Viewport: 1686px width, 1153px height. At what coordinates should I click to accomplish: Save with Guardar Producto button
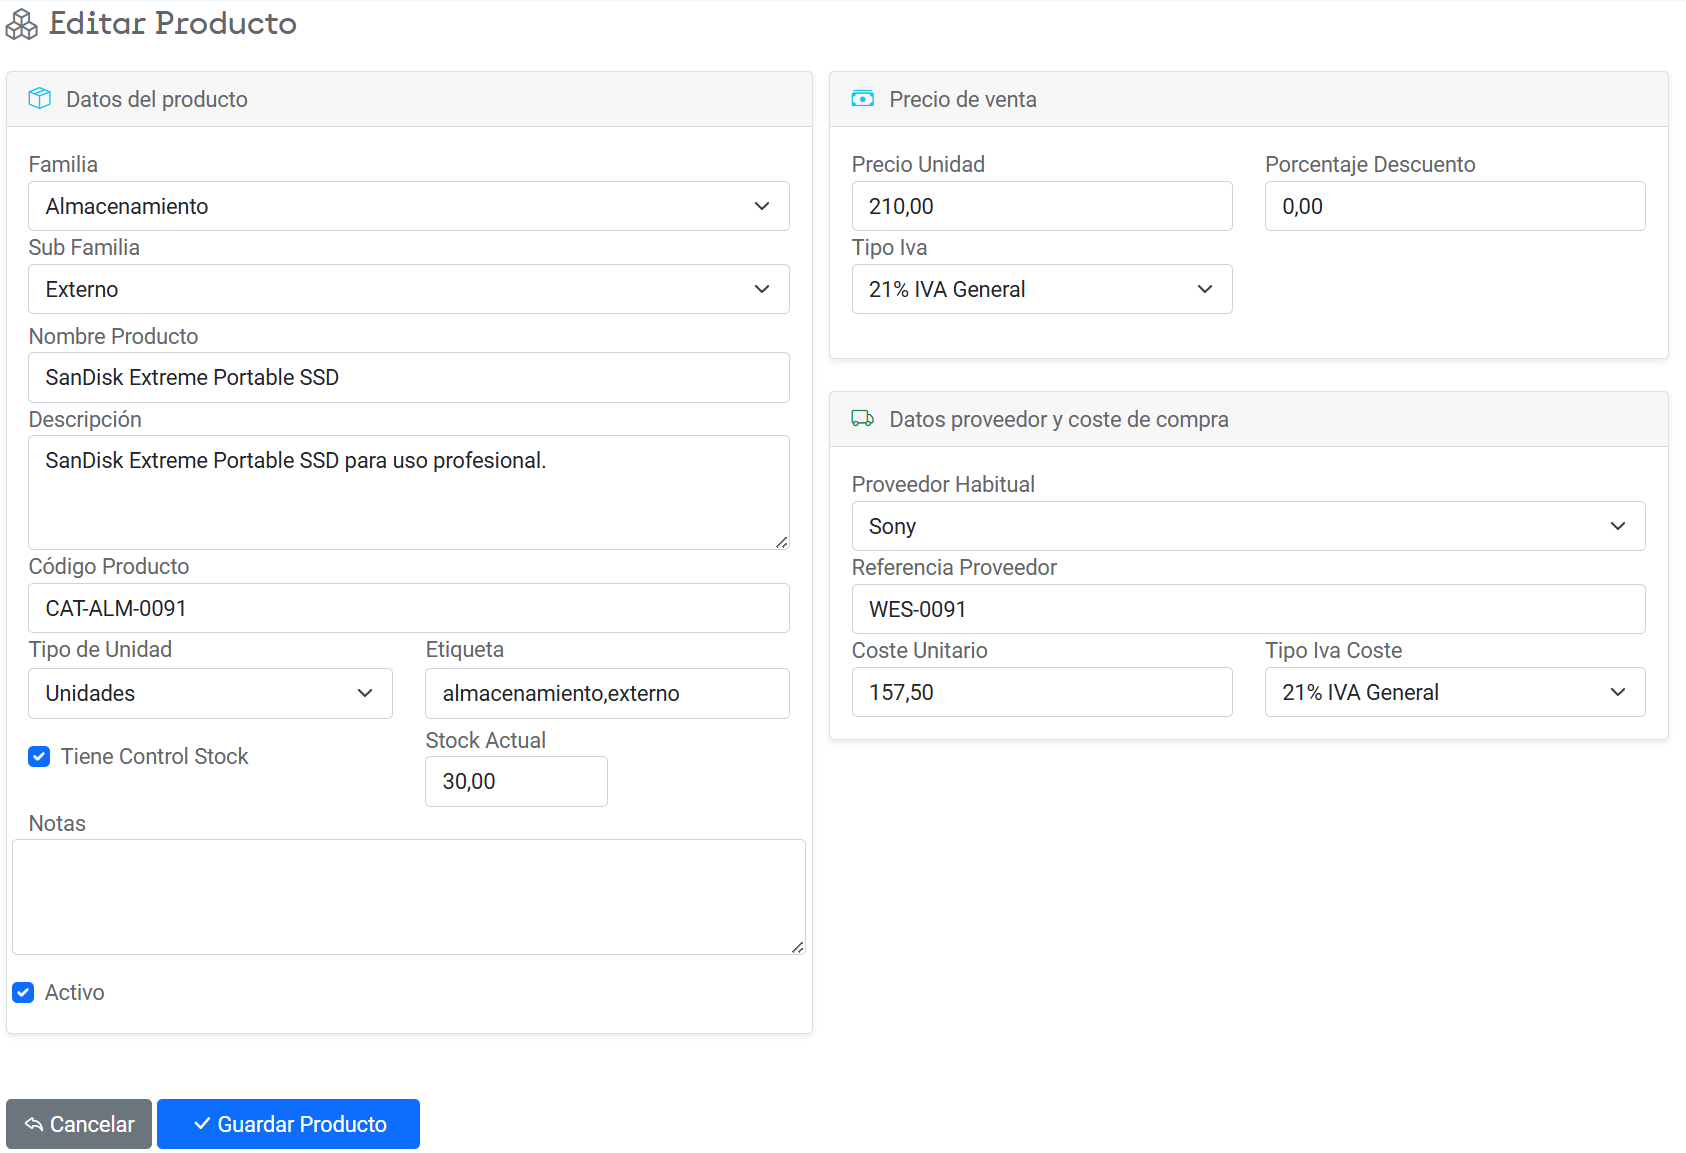click(x=288, y=1124)
